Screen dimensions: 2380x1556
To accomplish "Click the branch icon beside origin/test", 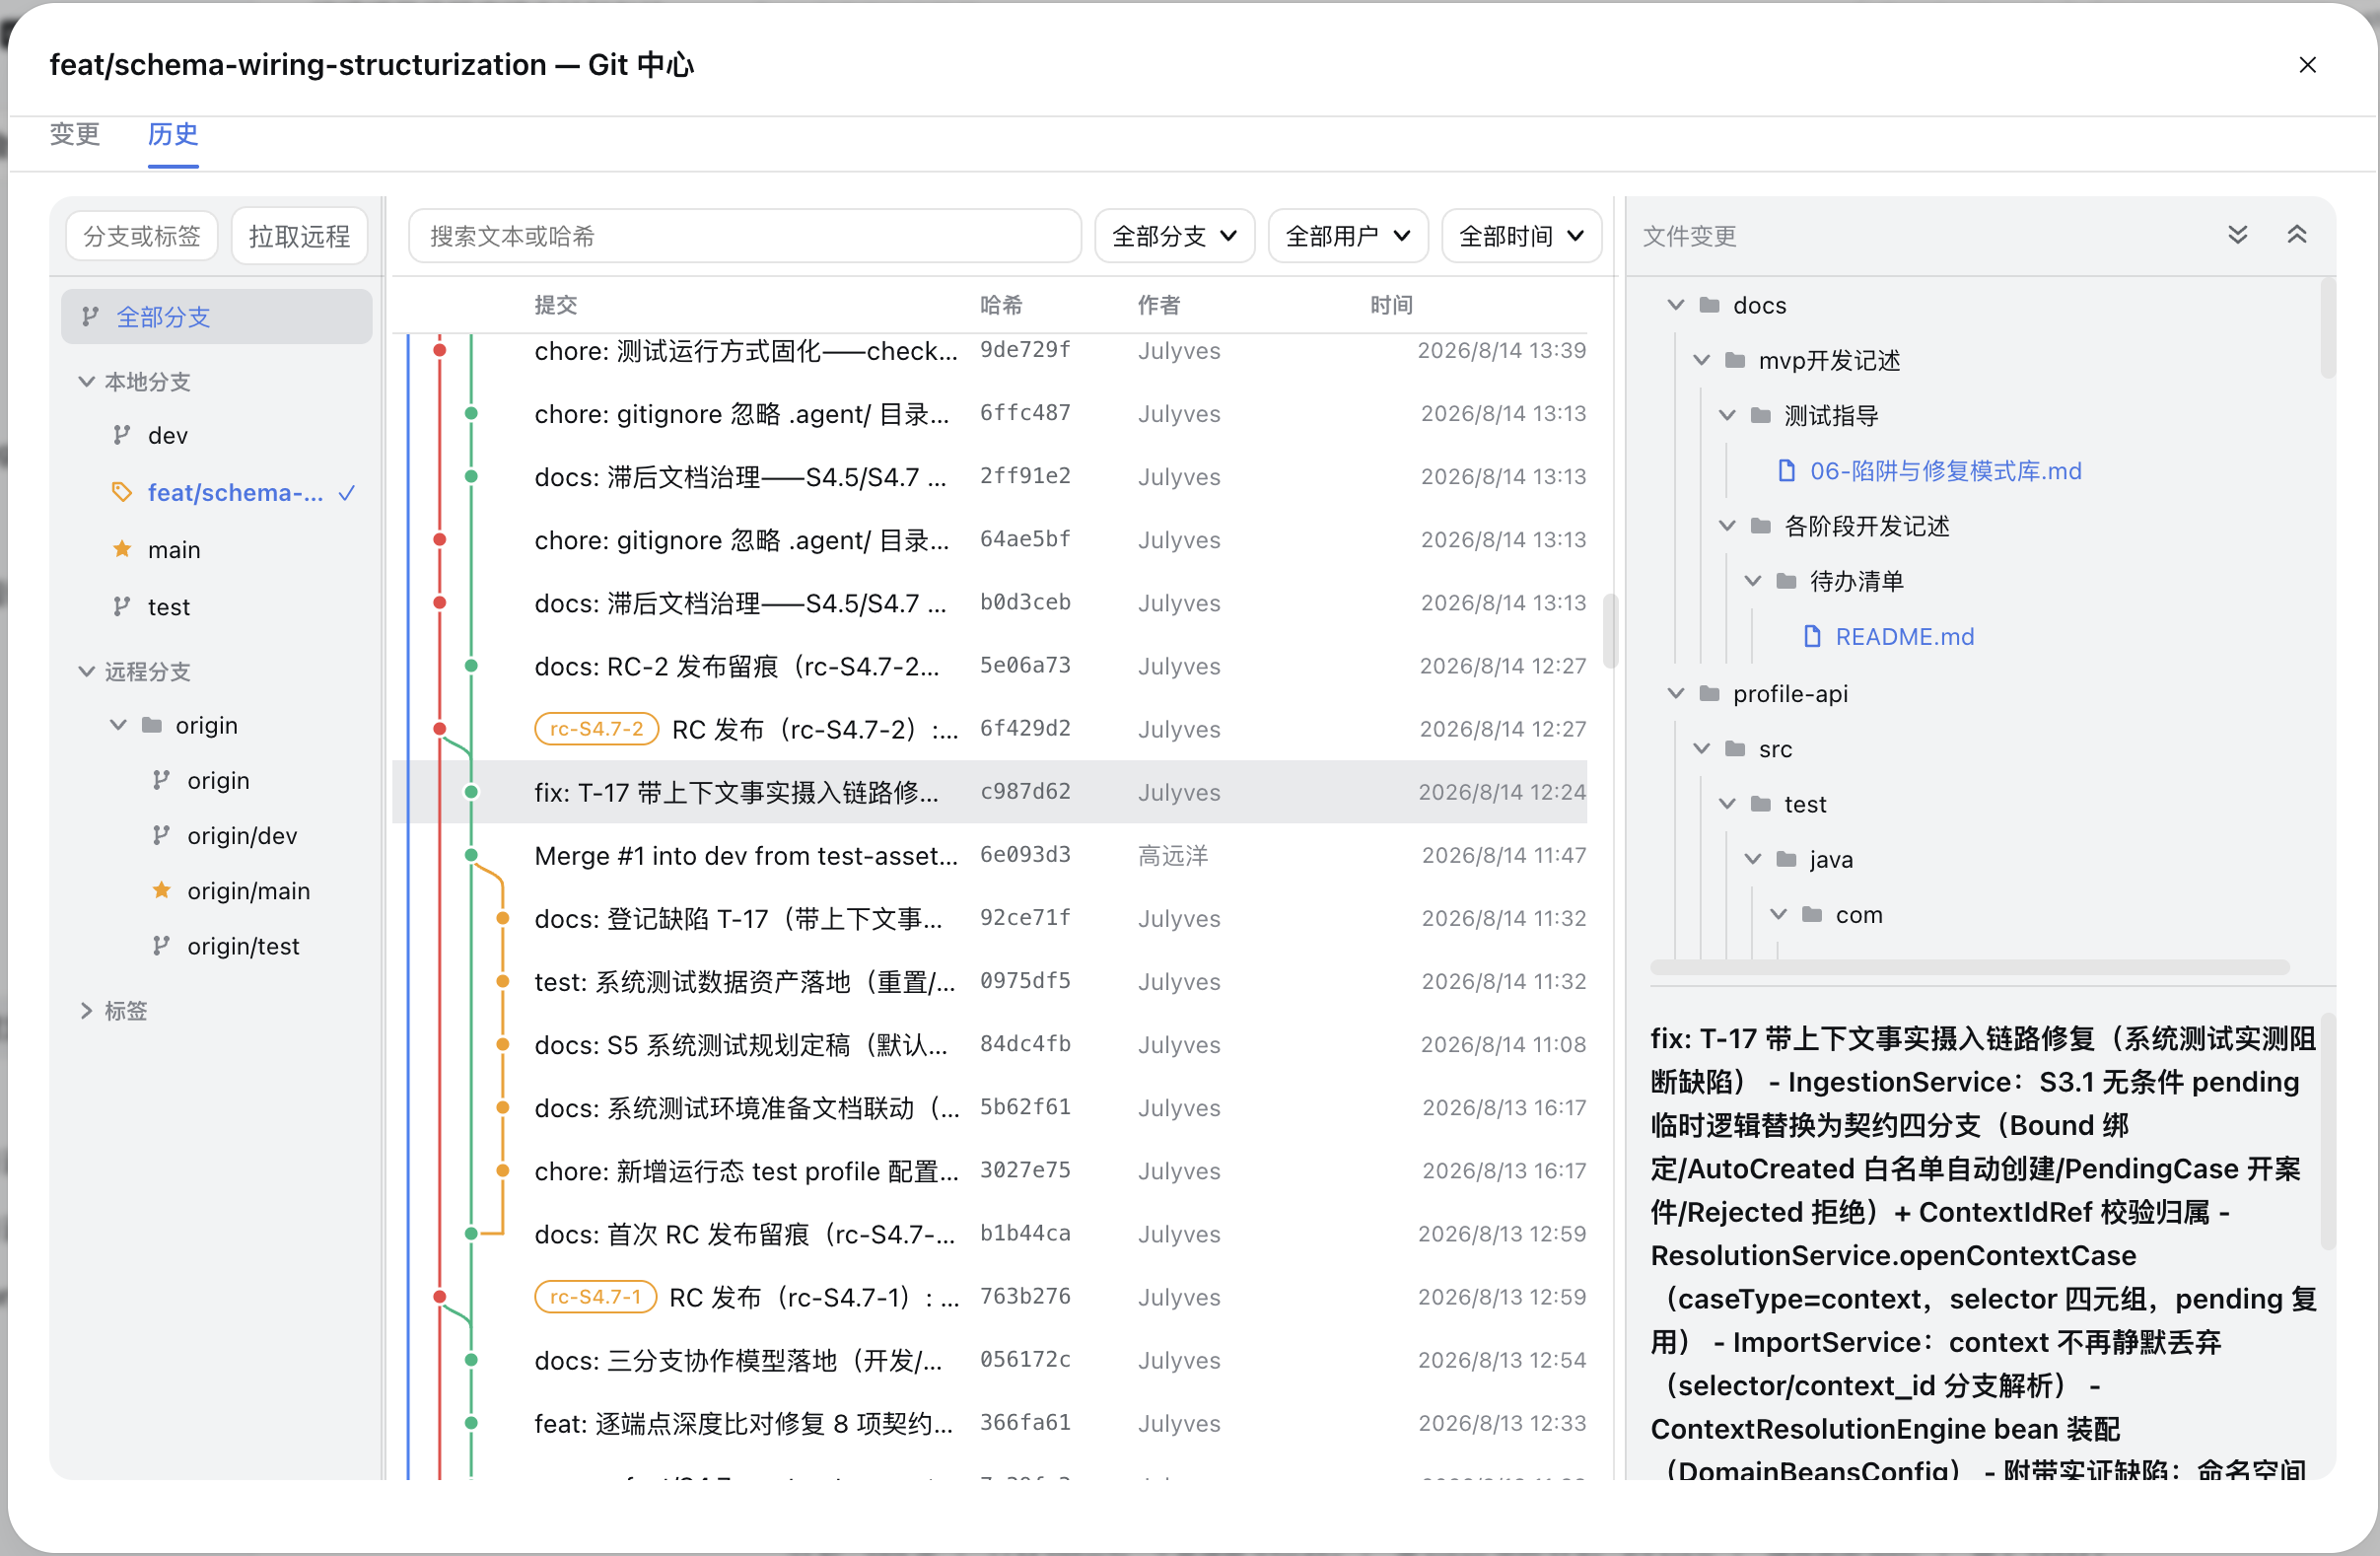I will click(x=161, y=945).
